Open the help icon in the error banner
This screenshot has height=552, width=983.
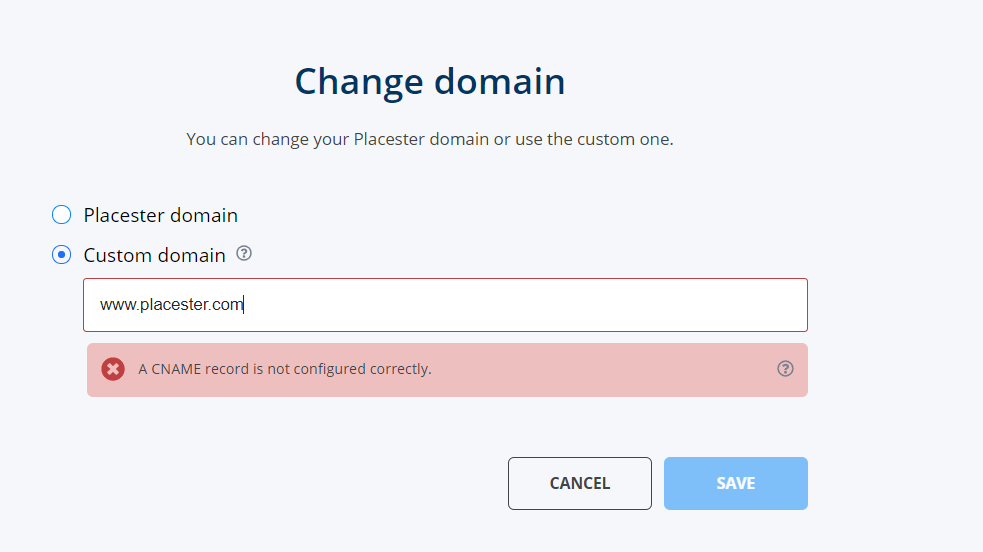click(785, 369)
